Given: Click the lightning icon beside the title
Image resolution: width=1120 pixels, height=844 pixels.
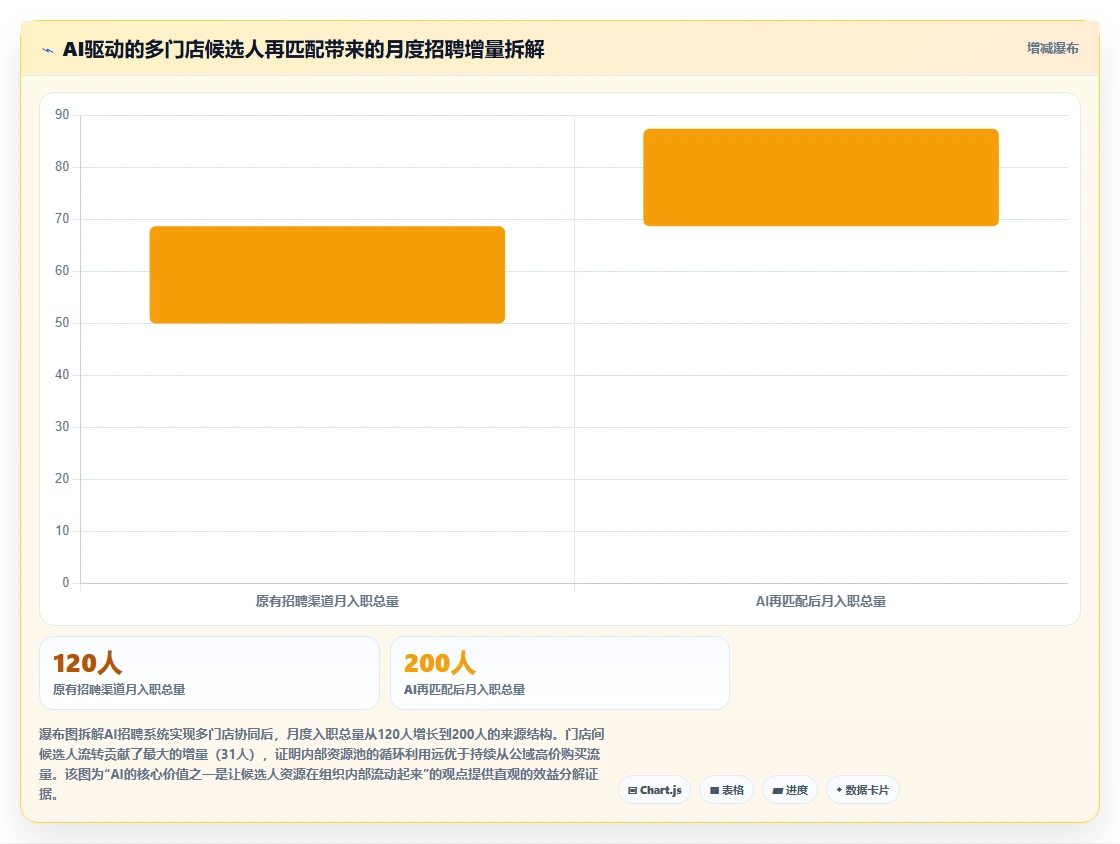Looking at the screenshot, I should pyautogui.click(x=48, y=50).
